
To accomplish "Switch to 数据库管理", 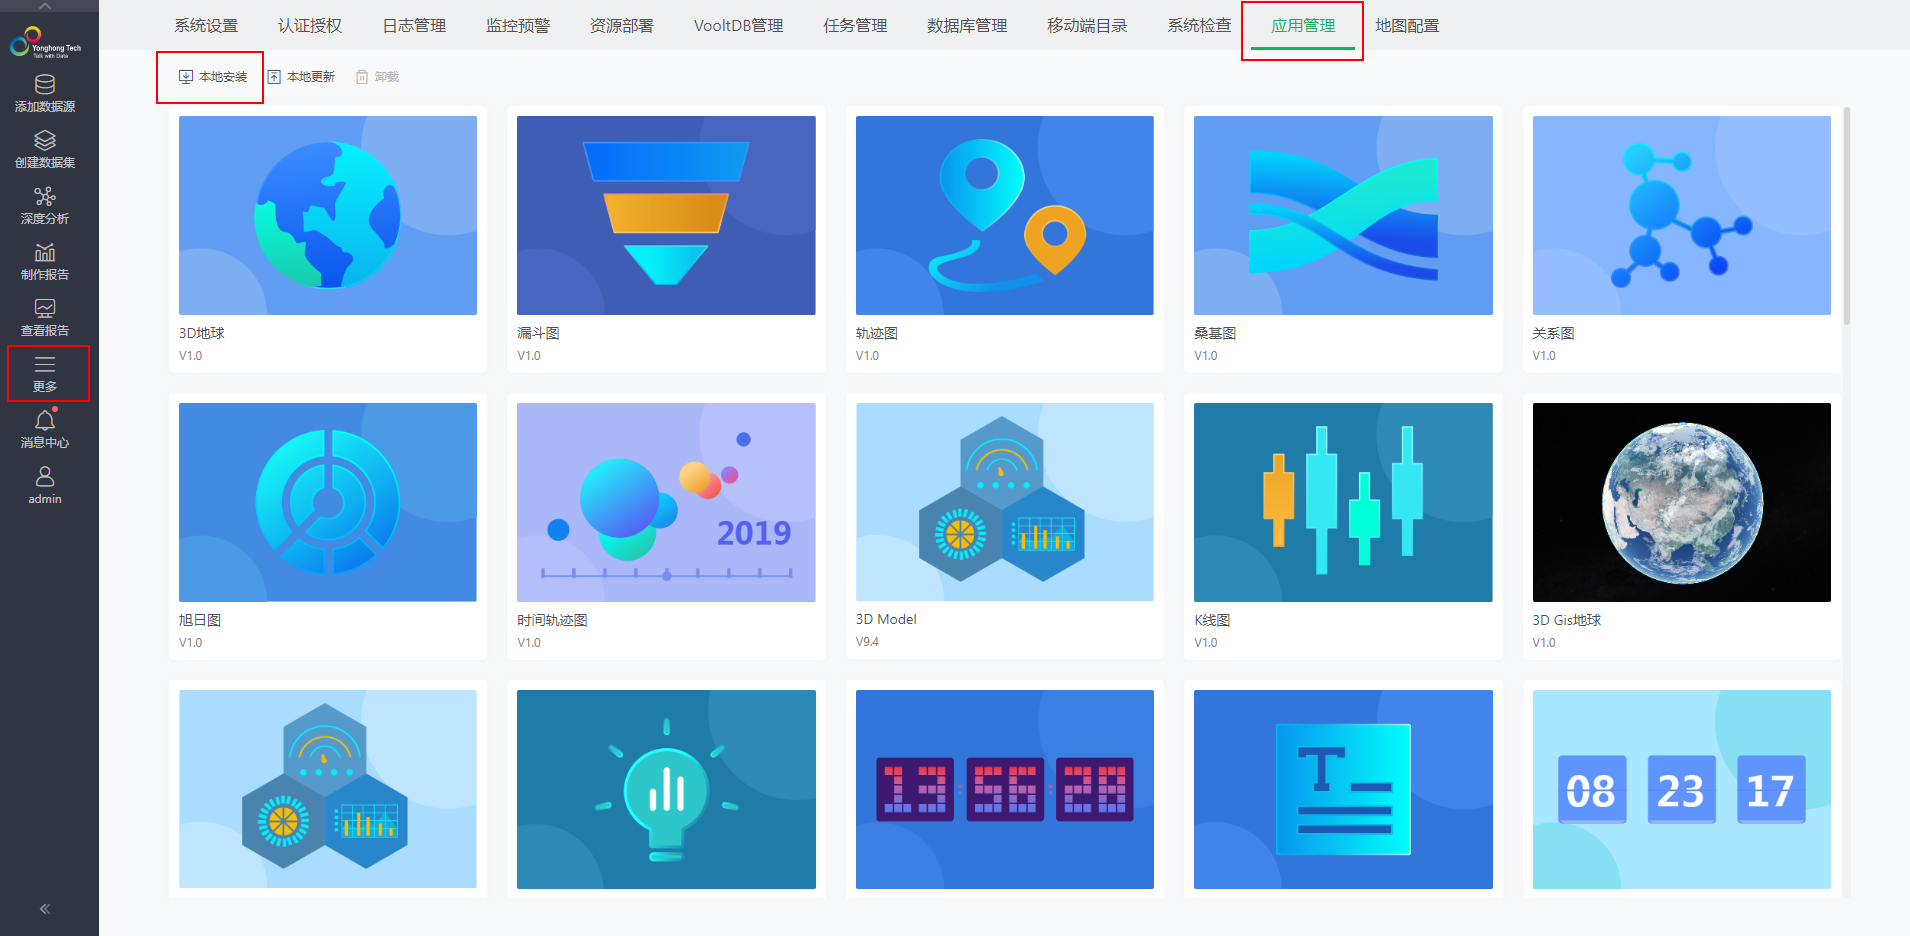I will pos(966,26).
